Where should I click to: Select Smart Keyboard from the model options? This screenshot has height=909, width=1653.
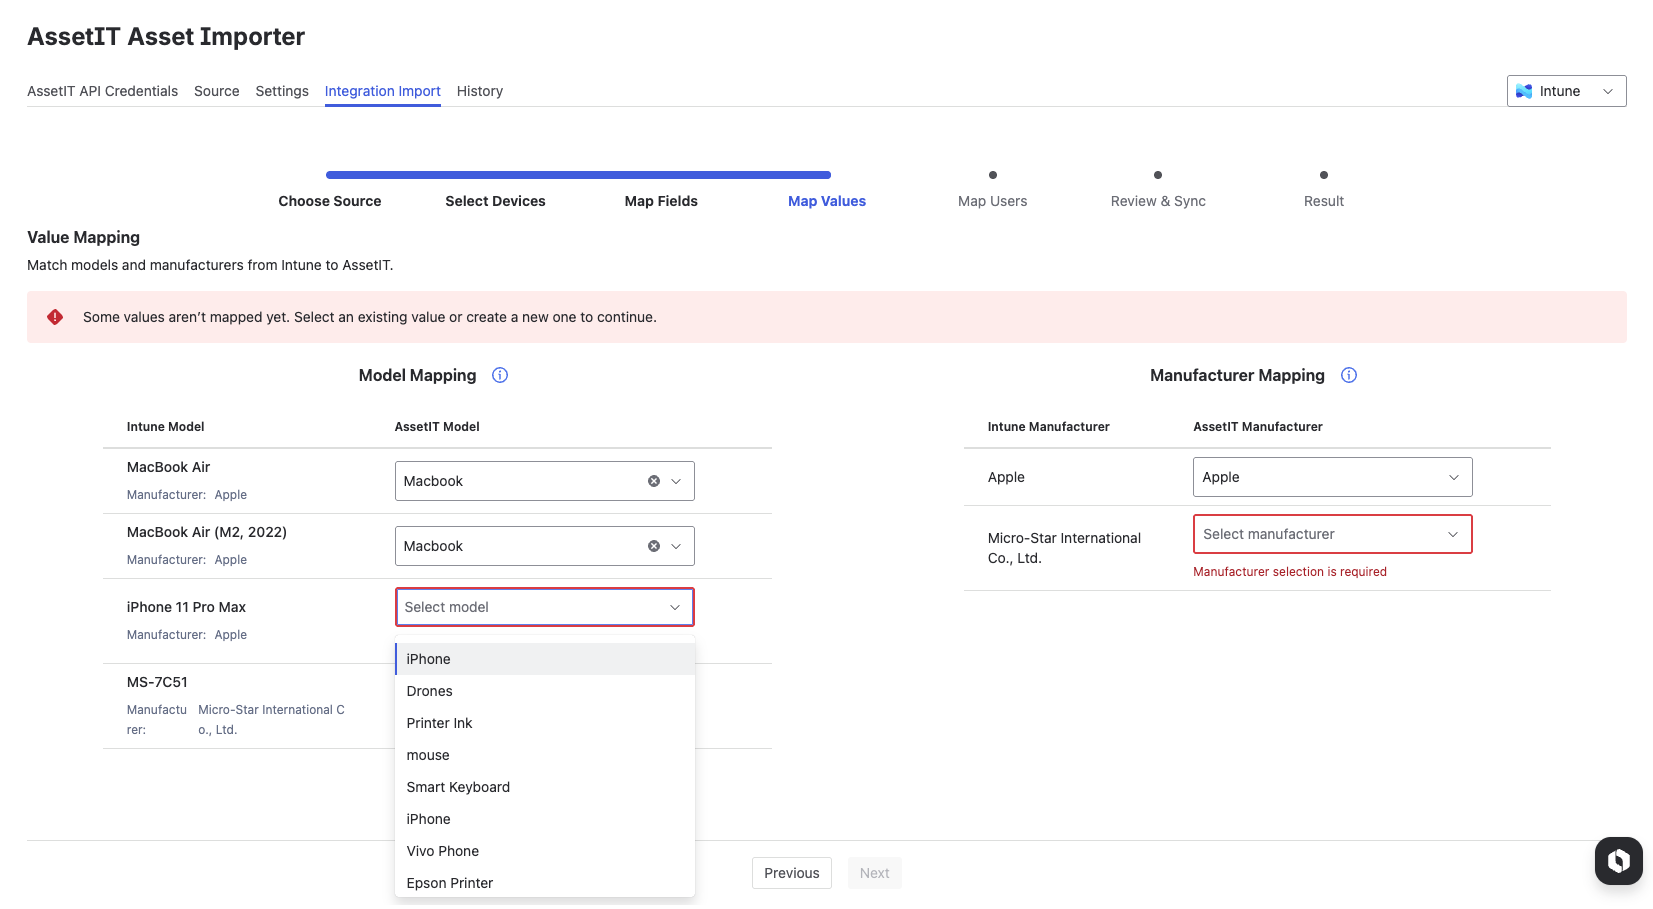[x=458, y=787]
